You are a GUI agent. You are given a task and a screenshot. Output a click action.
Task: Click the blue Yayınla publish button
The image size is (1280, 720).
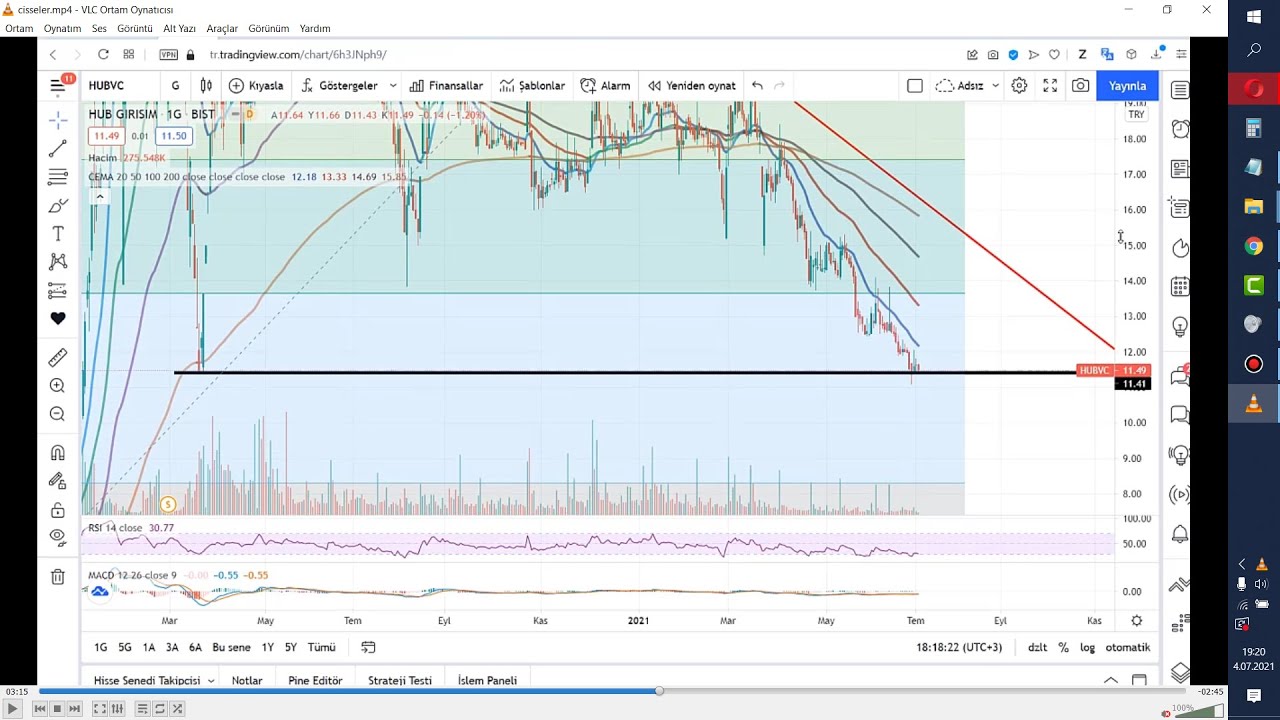(1127, 86)
